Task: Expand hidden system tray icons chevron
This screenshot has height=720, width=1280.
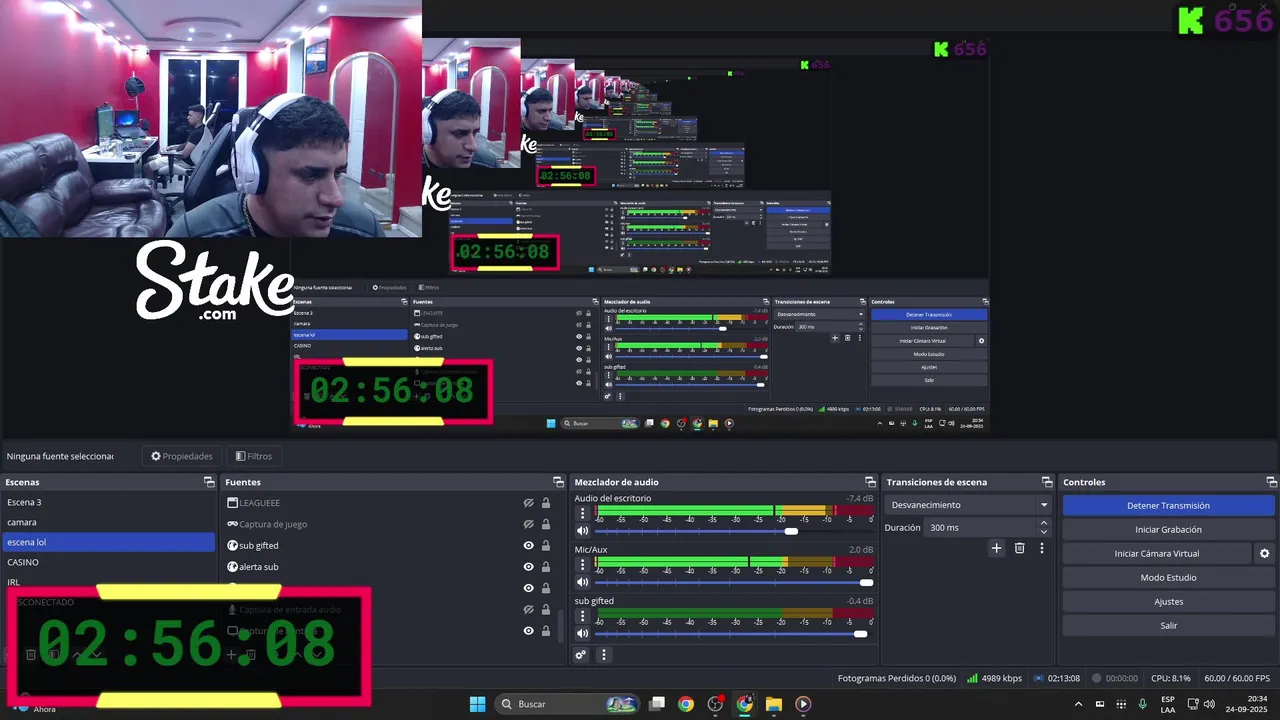Action: [x=1078, y=704]
